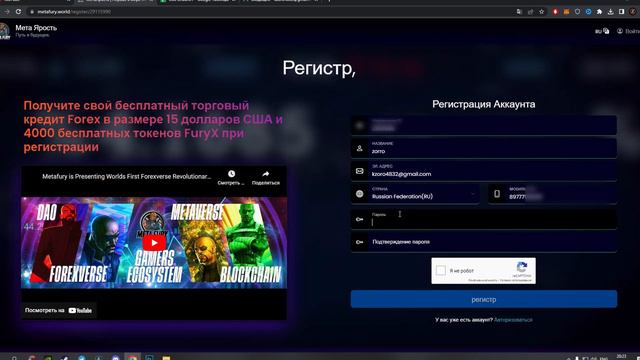Image resolution: width=640 pixels, height=360 pixels.
Task: Click the reCAPTCHA logo
Action: [522, 267]
